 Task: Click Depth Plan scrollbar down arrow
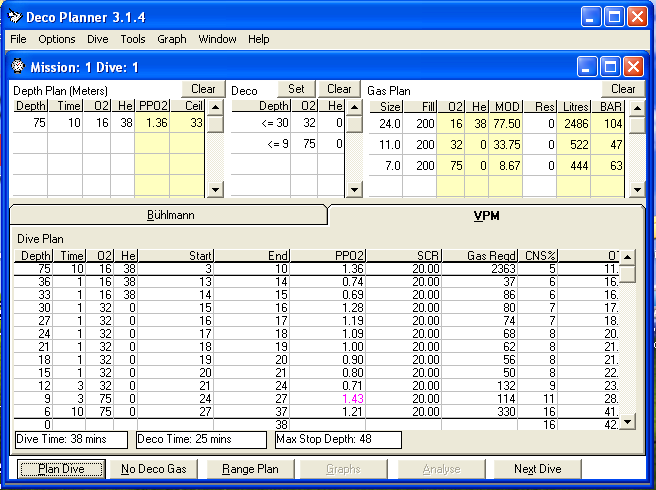click(215, 190)
